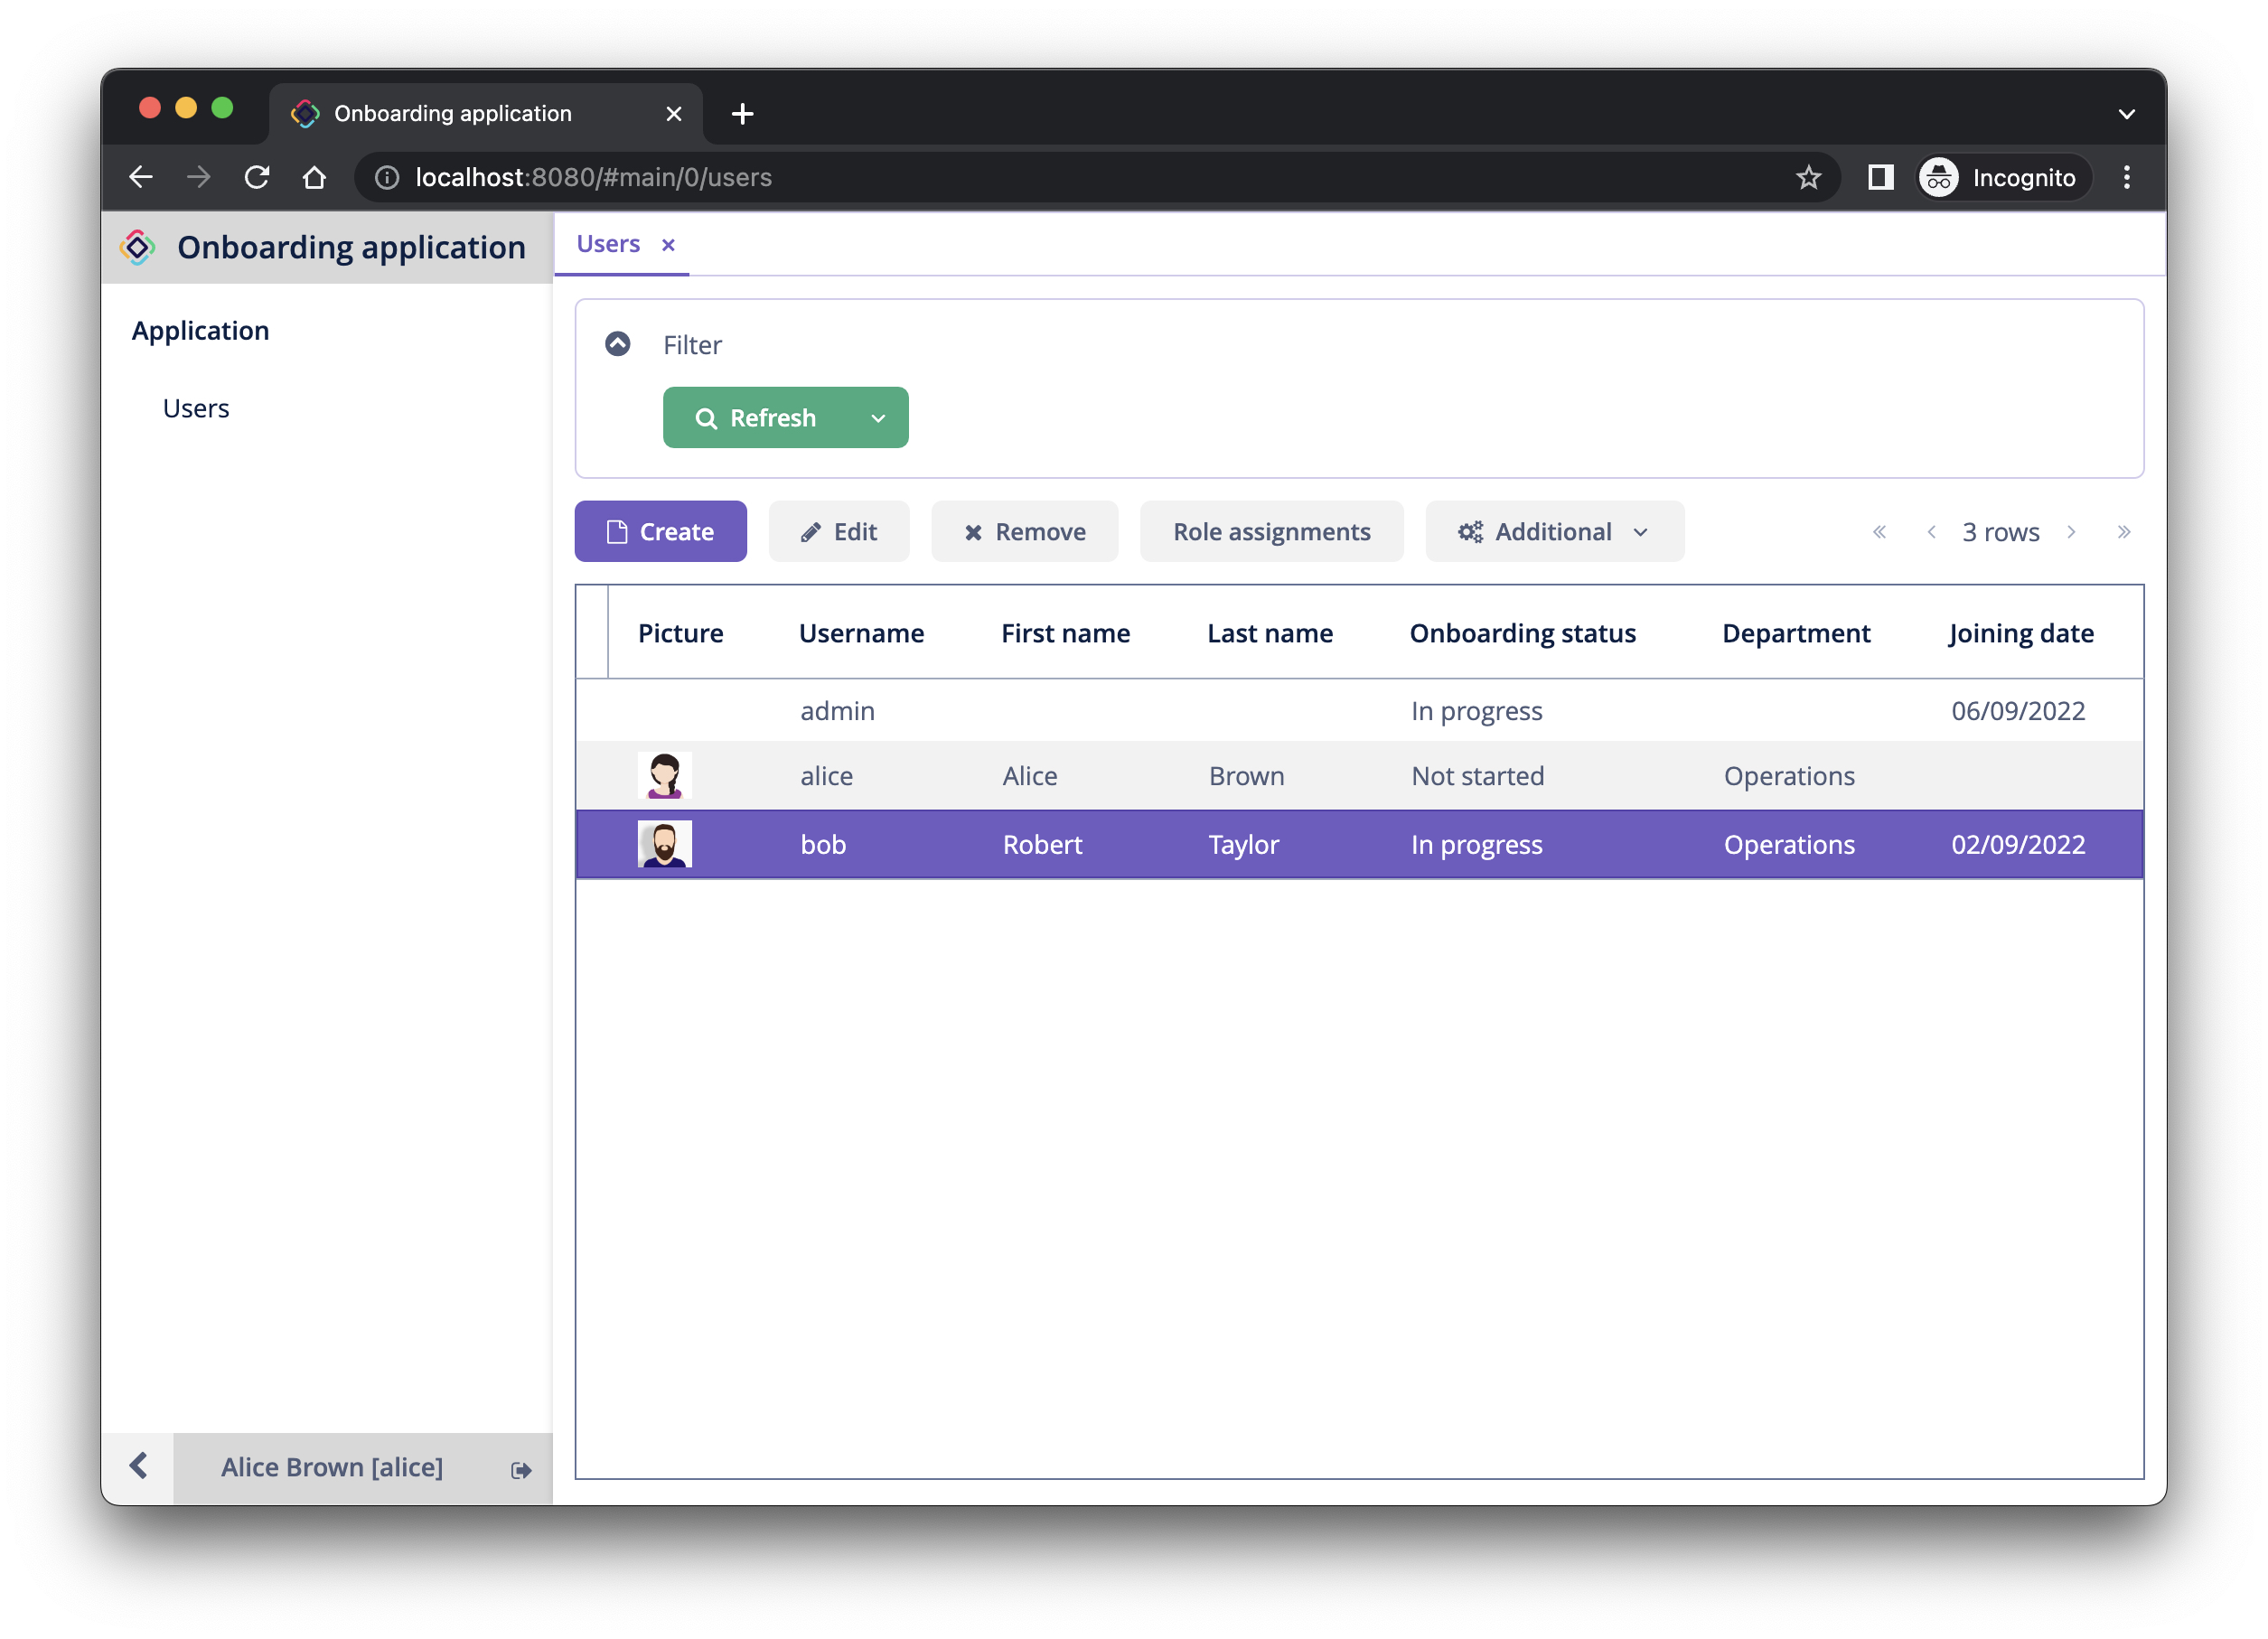The height and width of the screenshot is (1639, 2268).
Task: Click the Filter collapse arrow icon
Action: coord(620,343)
